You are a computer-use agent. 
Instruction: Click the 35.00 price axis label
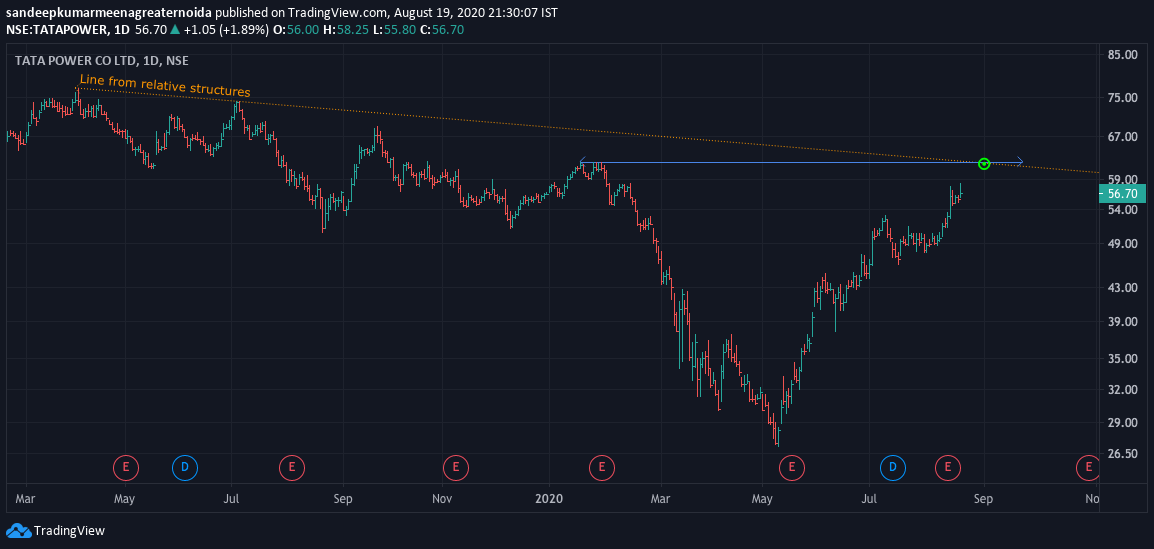click(x=1122, y=358)
